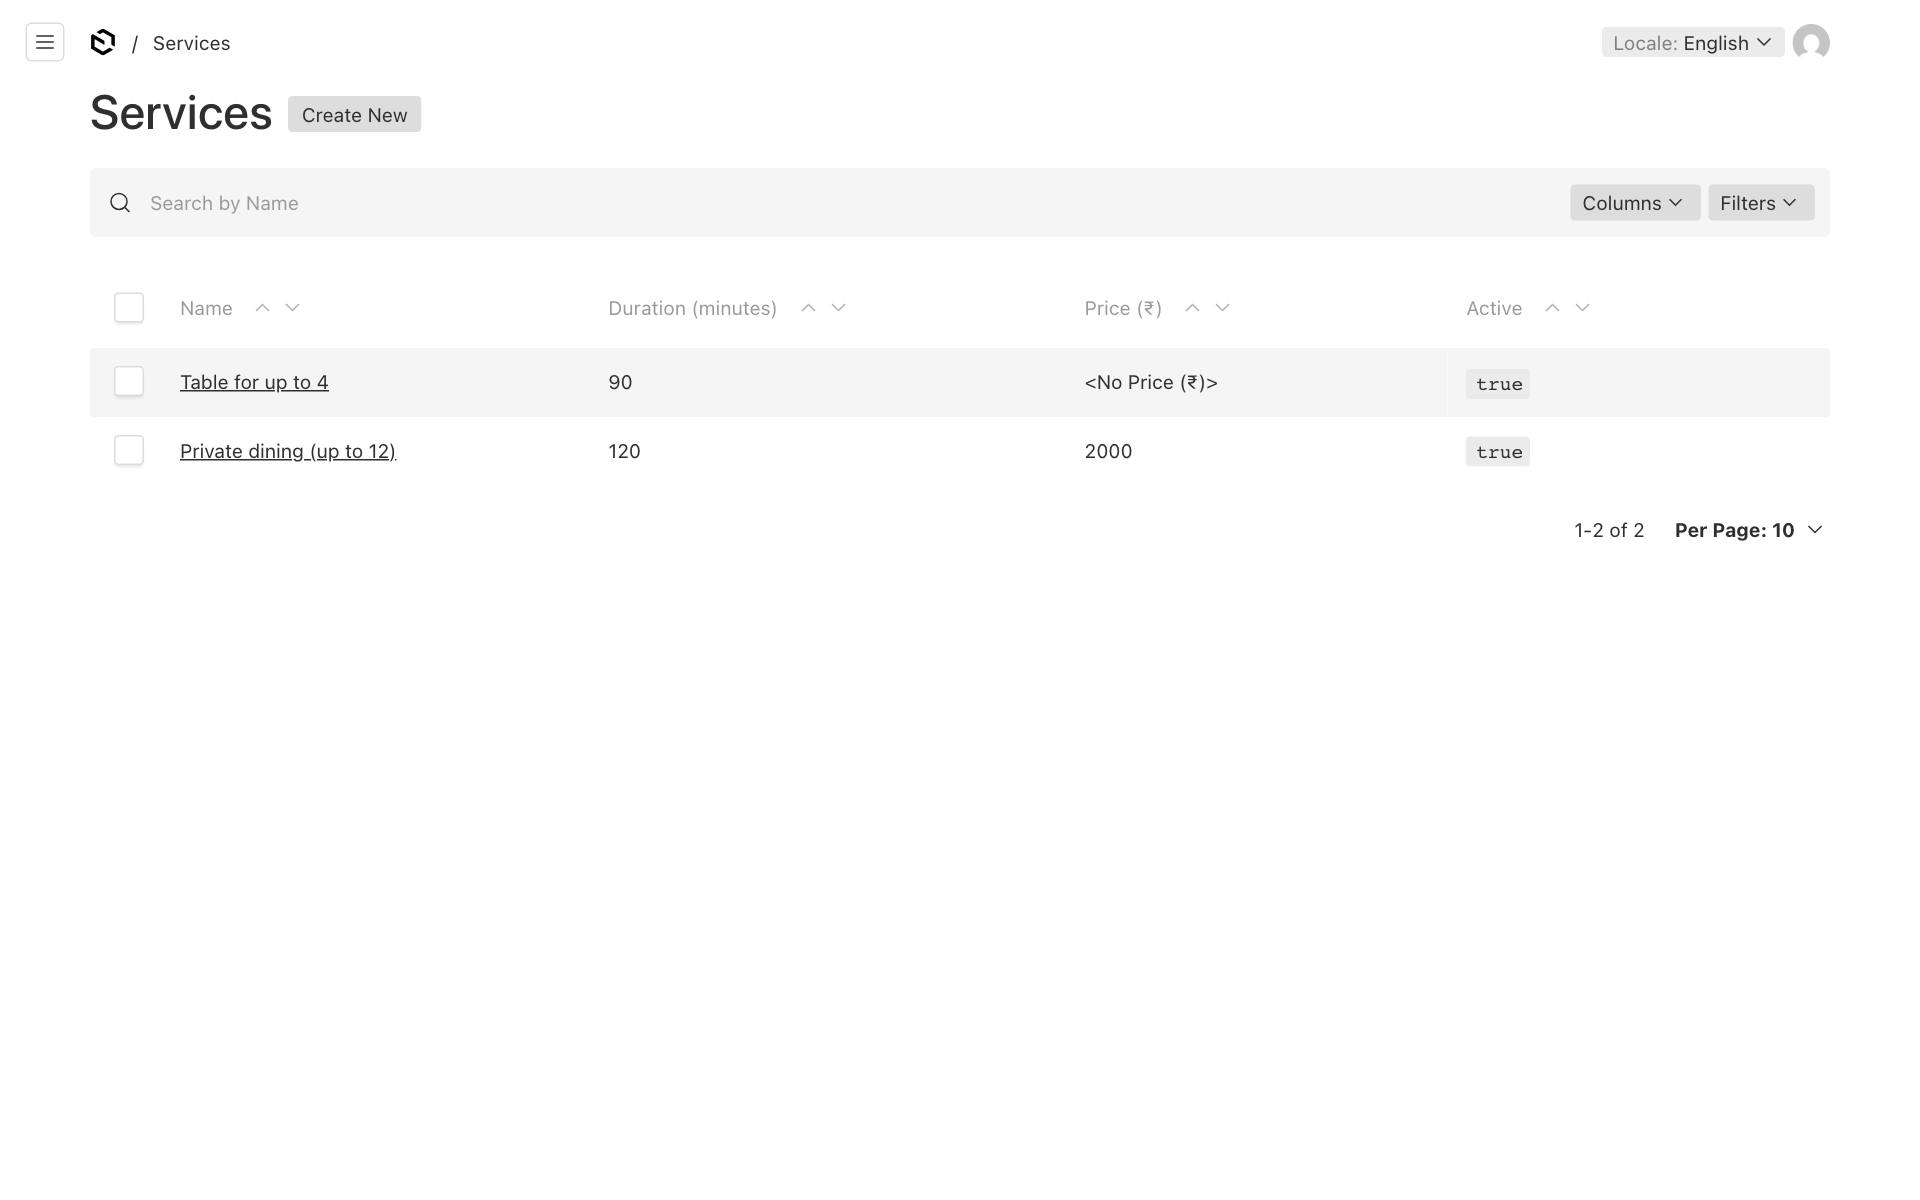Click price value 2000
The image size is (1920, 1200).
coord(1108,451)
